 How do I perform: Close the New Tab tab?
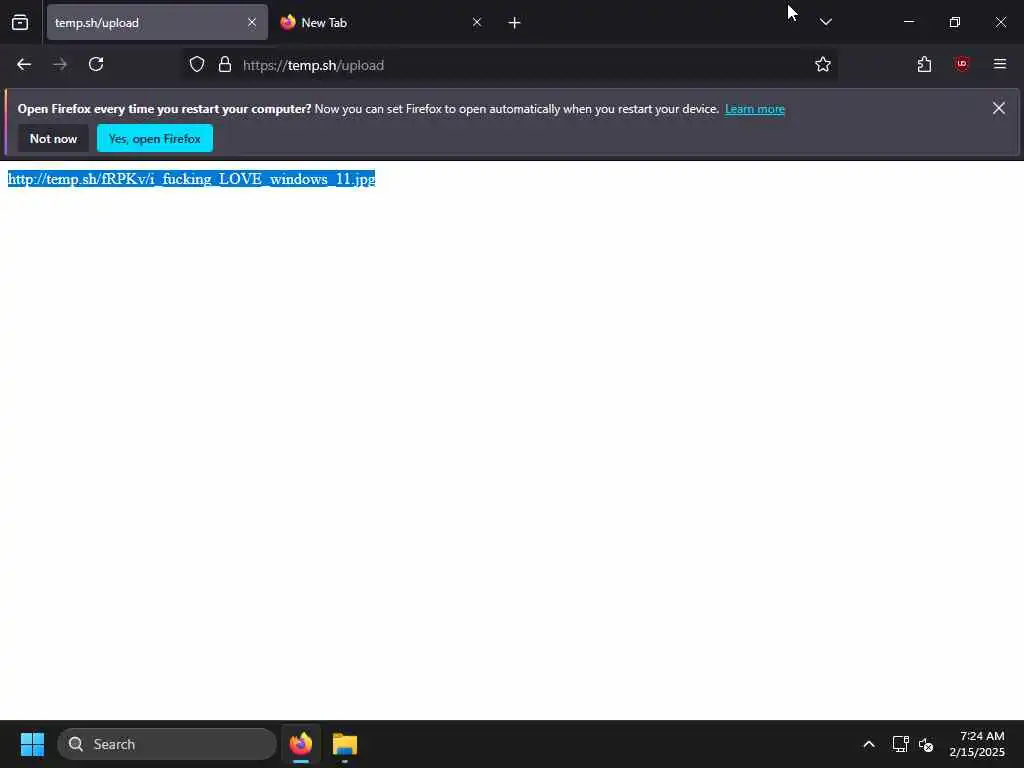coord(477,23)
